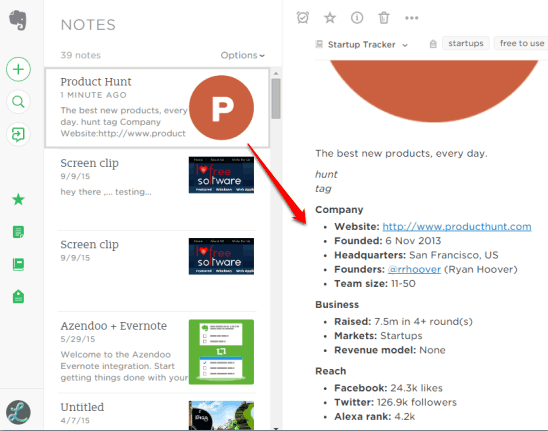Open the @rrhoover founder link

point(414,270)
